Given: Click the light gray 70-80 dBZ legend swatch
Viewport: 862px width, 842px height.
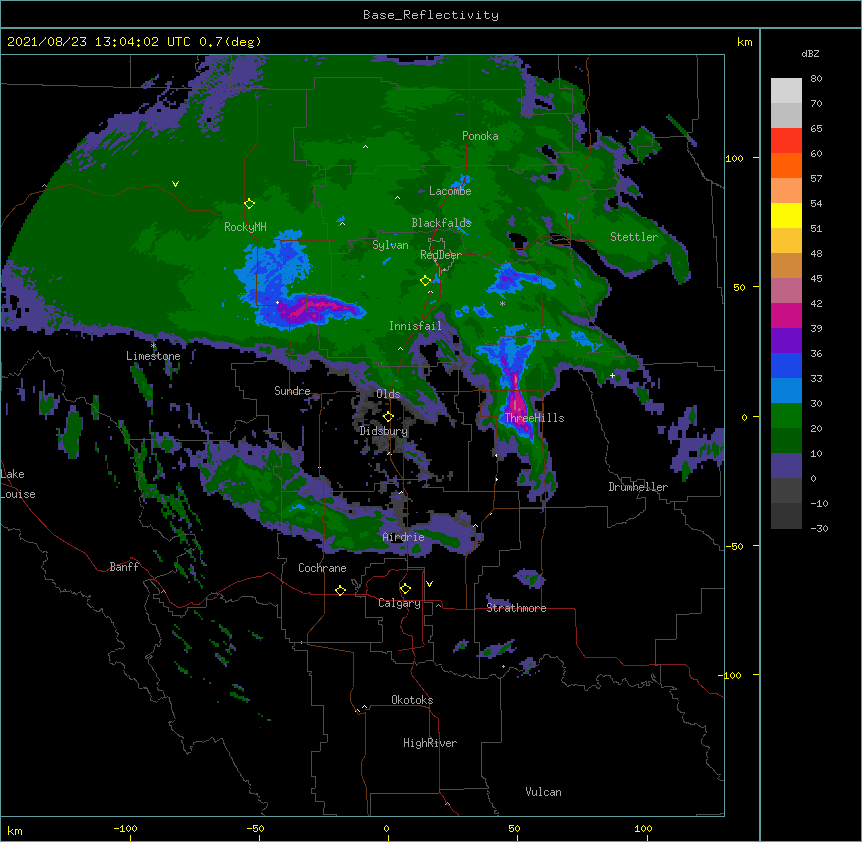Looking at the screenshot, I should click(786, 91).
